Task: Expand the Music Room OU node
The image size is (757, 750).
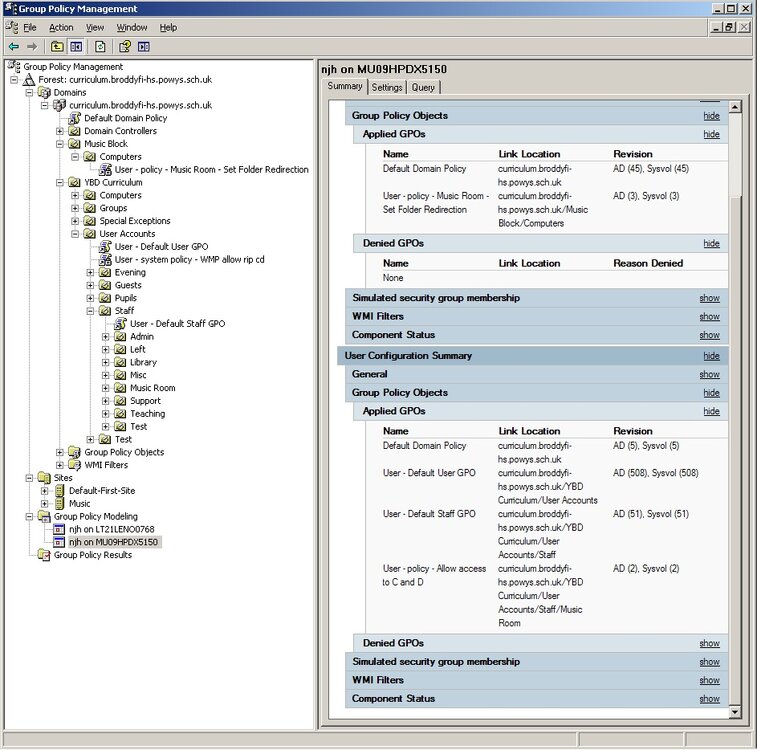Action: pos(106,388)
